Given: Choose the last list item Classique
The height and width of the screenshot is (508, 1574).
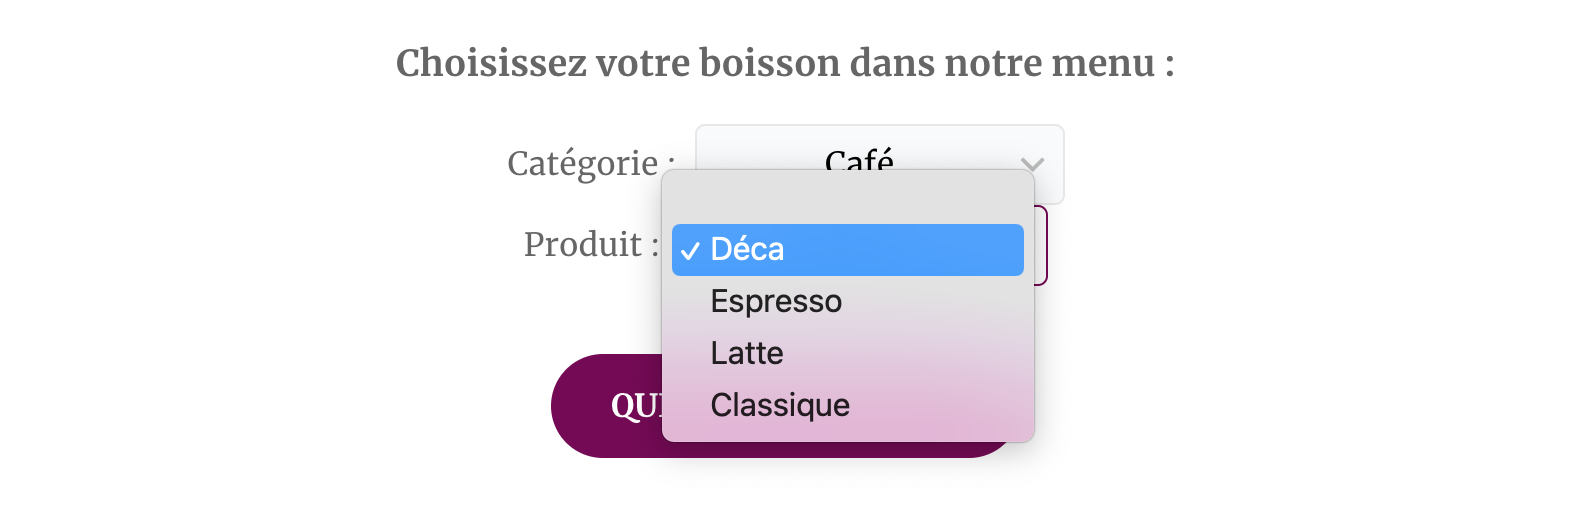Looking at the screenshot, I should pos(848,405).
